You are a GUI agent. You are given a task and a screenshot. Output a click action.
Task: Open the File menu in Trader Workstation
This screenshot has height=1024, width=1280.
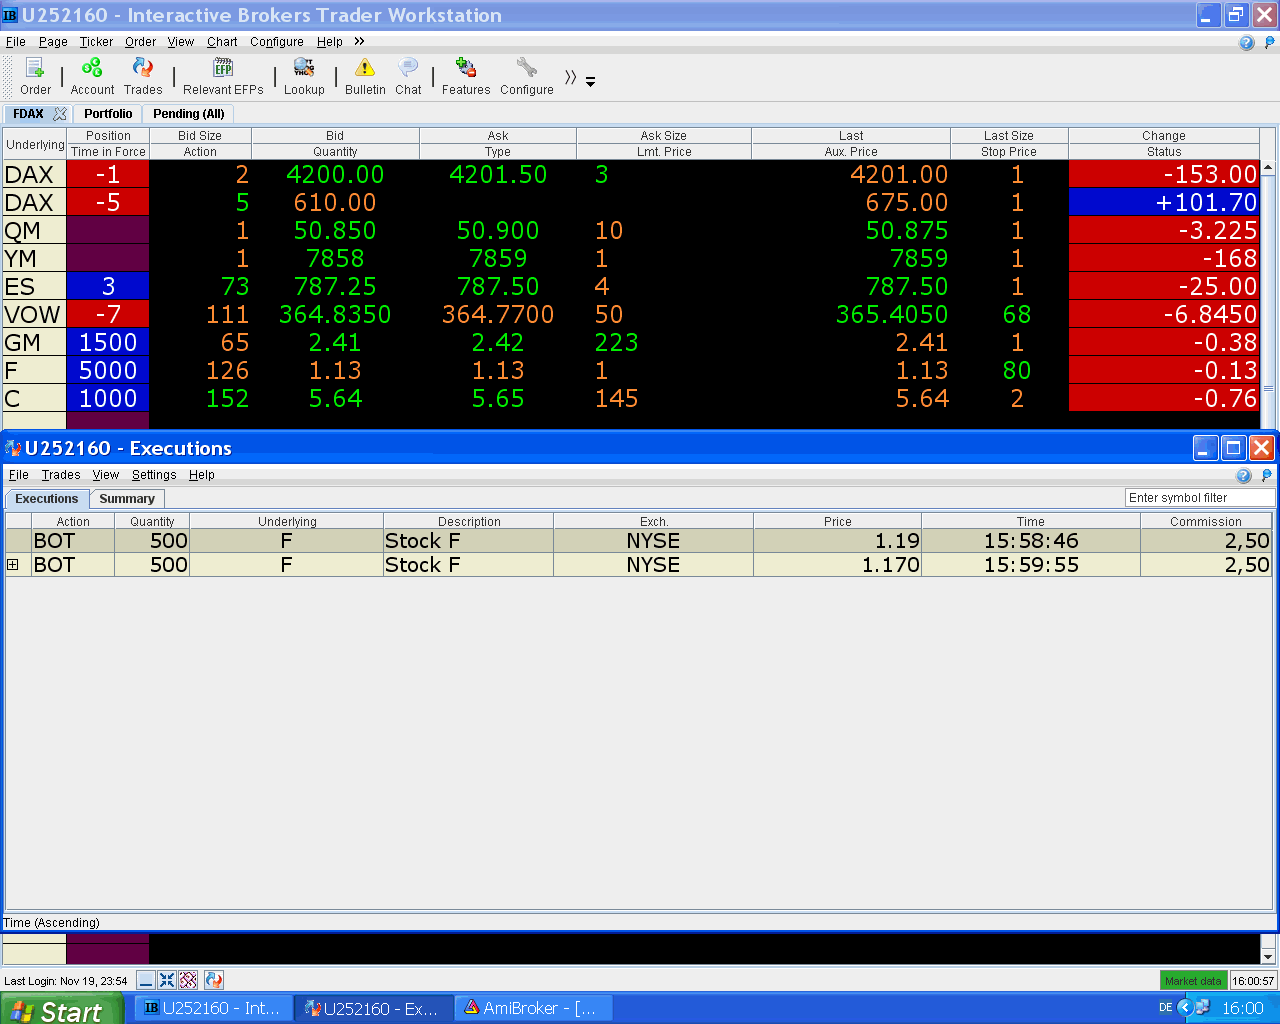click(16, 42)
